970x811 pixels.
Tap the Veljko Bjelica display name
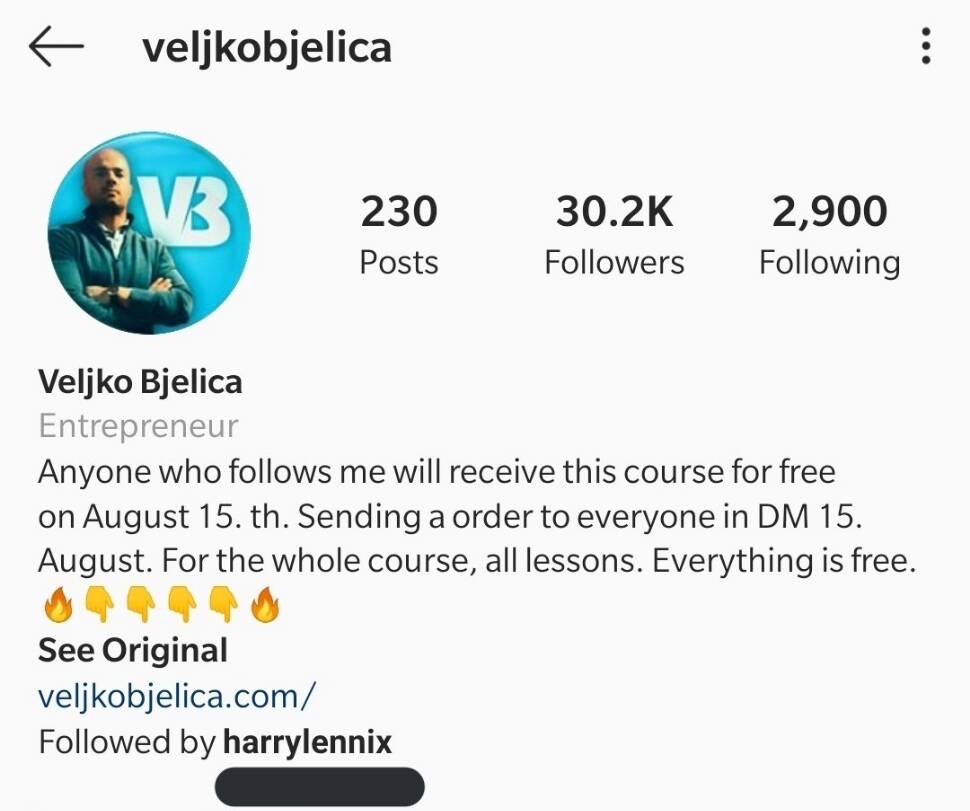140,381
